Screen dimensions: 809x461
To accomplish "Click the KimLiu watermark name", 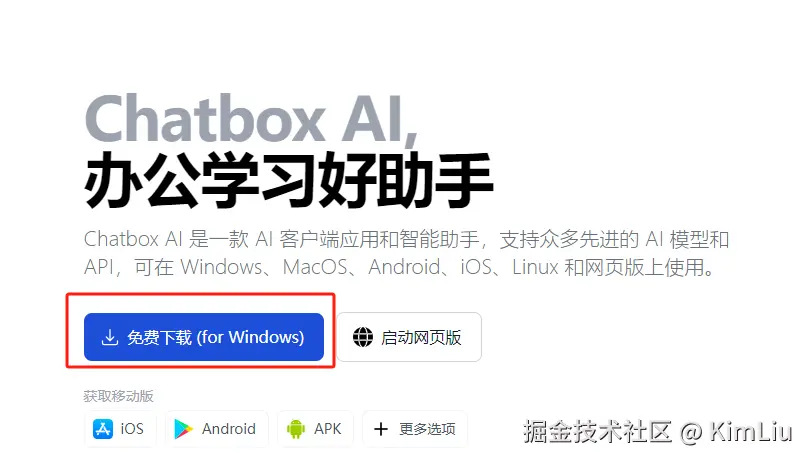I will pos(751,431).
